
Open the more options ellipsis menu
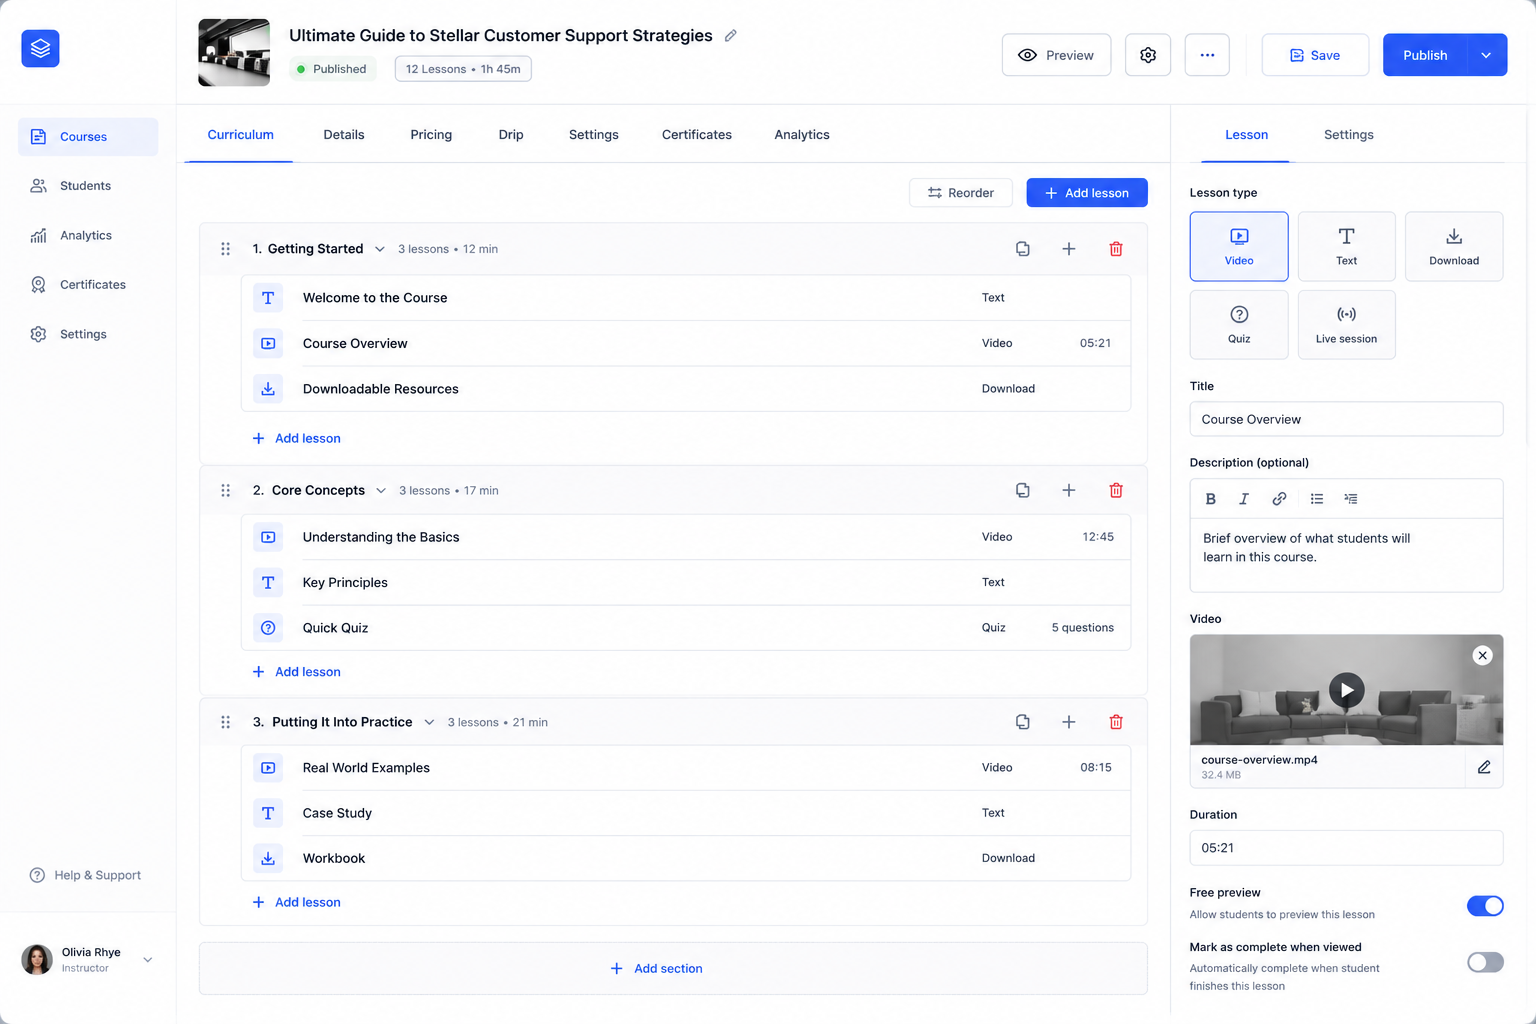tap(1207, 55)
